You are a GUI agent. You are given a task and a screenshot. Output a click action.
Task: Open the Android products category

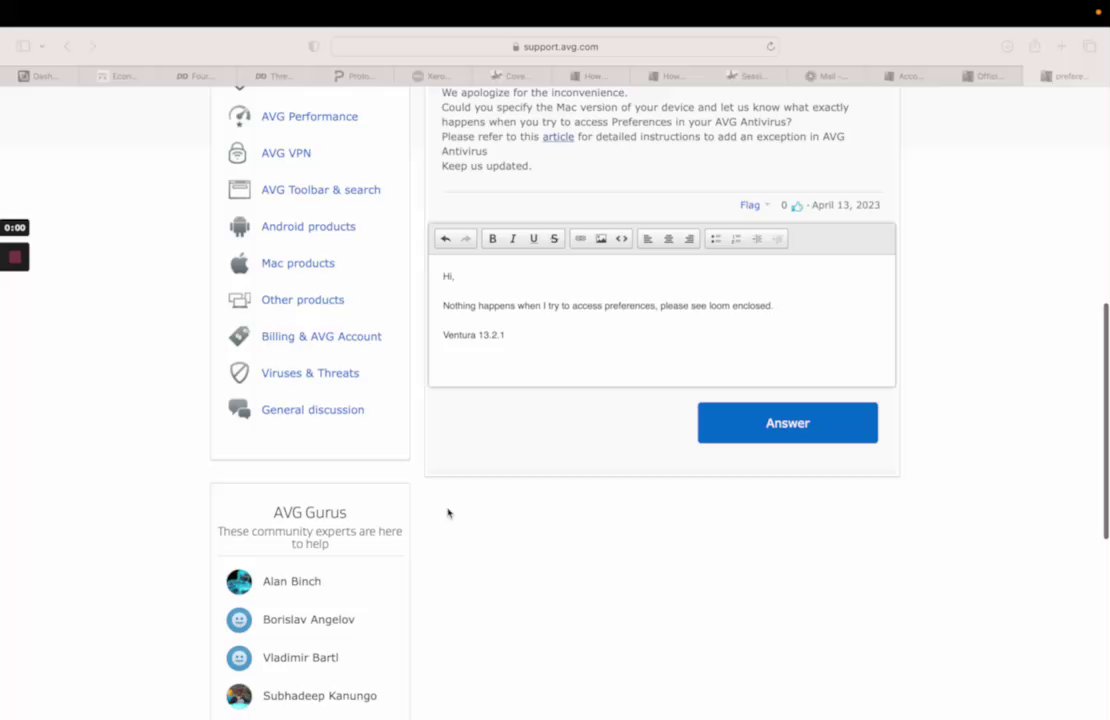click(x=309, y=227)
